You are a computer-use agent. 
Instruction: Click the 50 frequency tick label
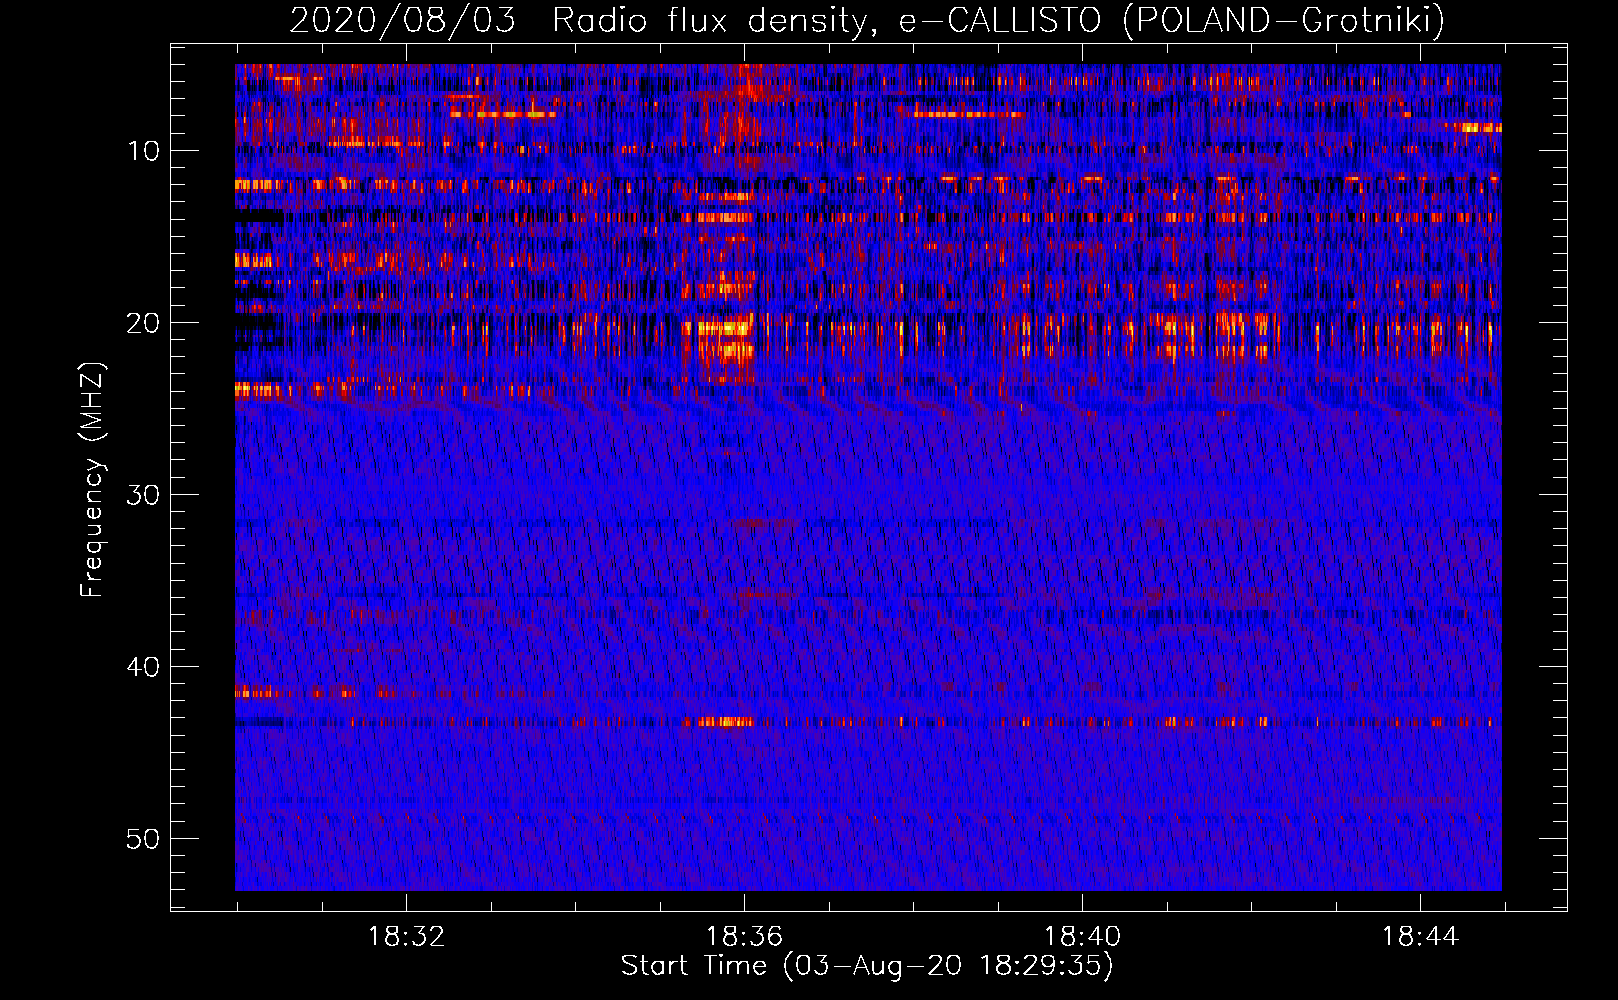(144, 839)
